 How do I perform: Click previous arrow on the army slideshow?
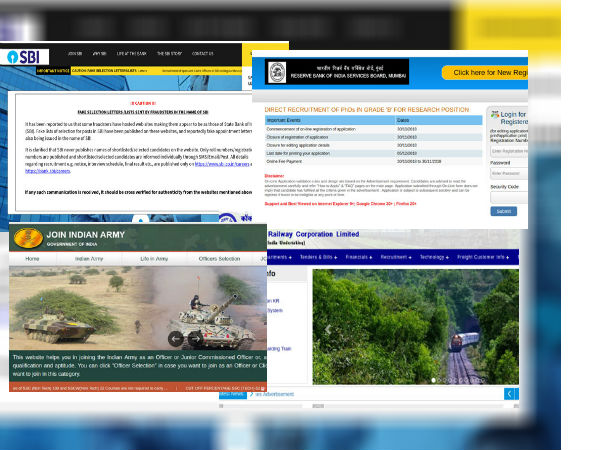[176, 338]
